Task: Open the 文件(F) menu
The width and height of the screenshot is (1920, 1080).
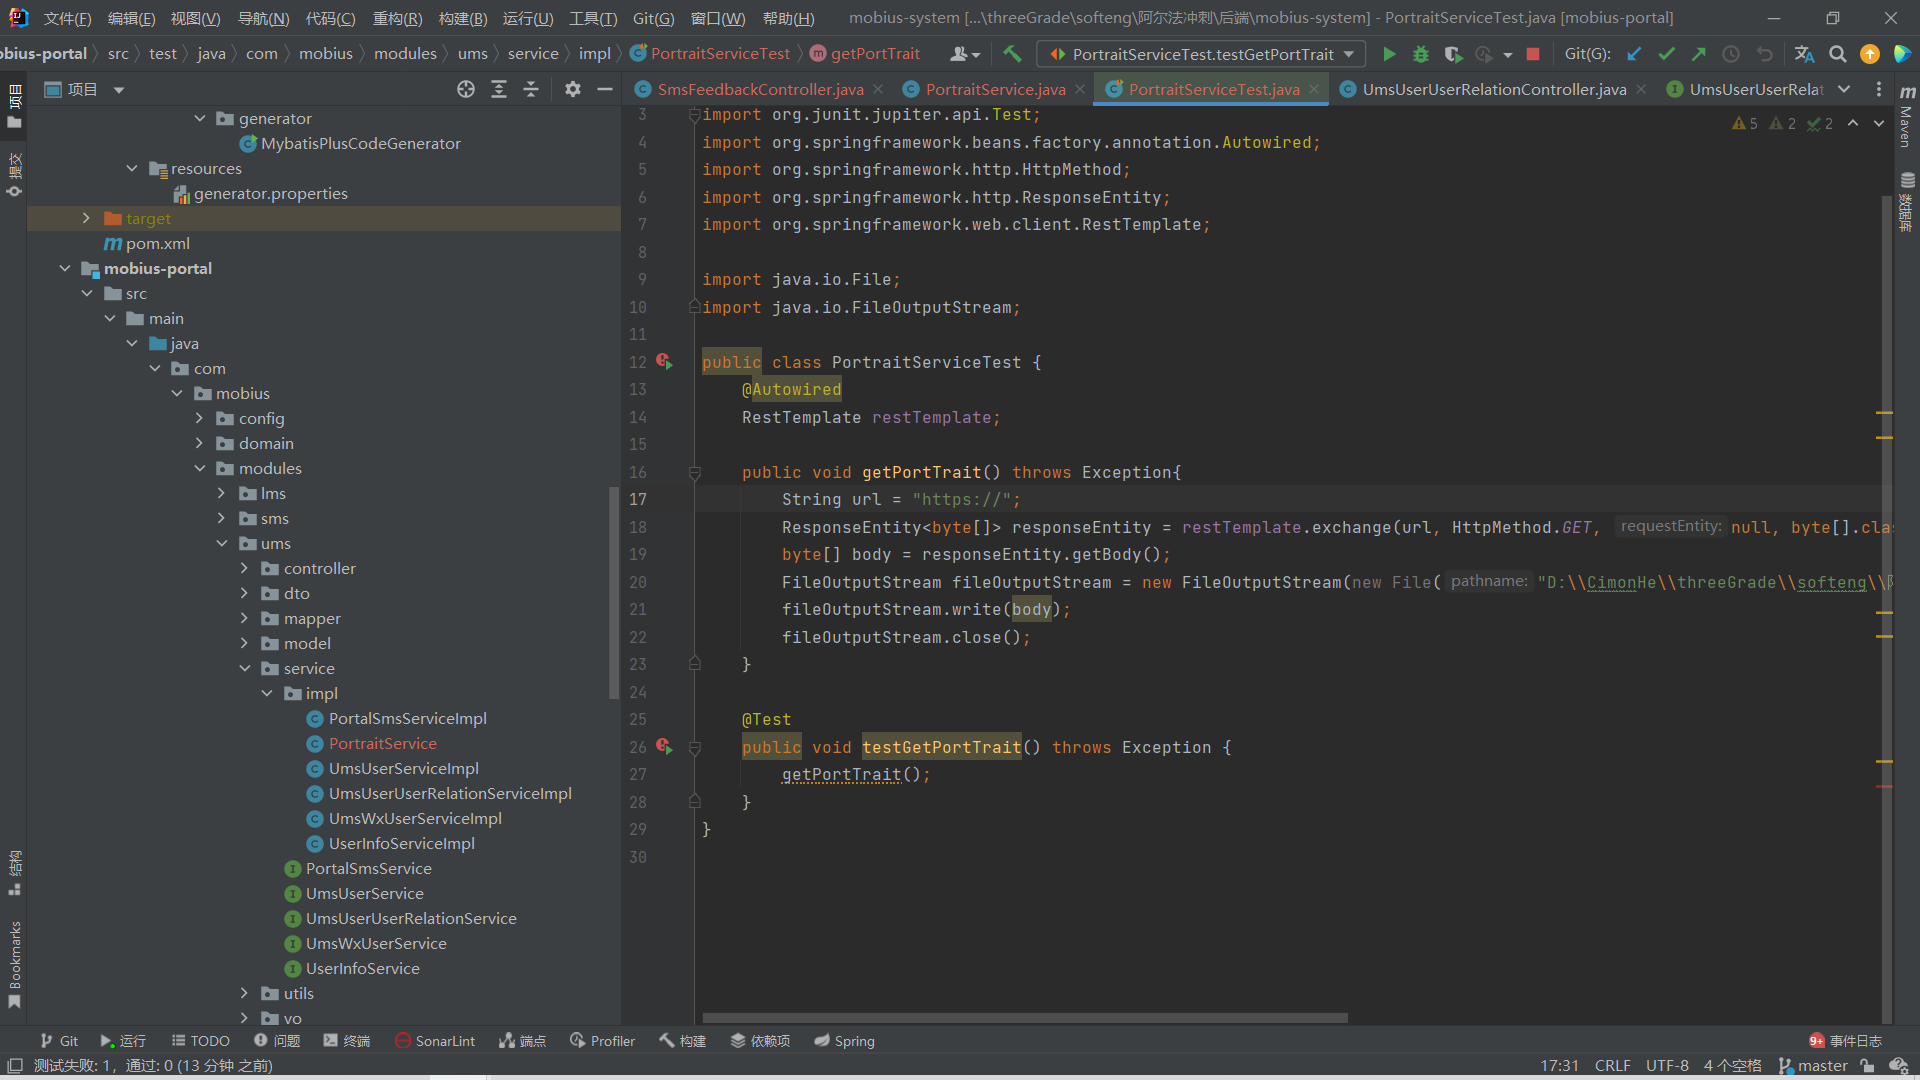Action: [67, 18]
